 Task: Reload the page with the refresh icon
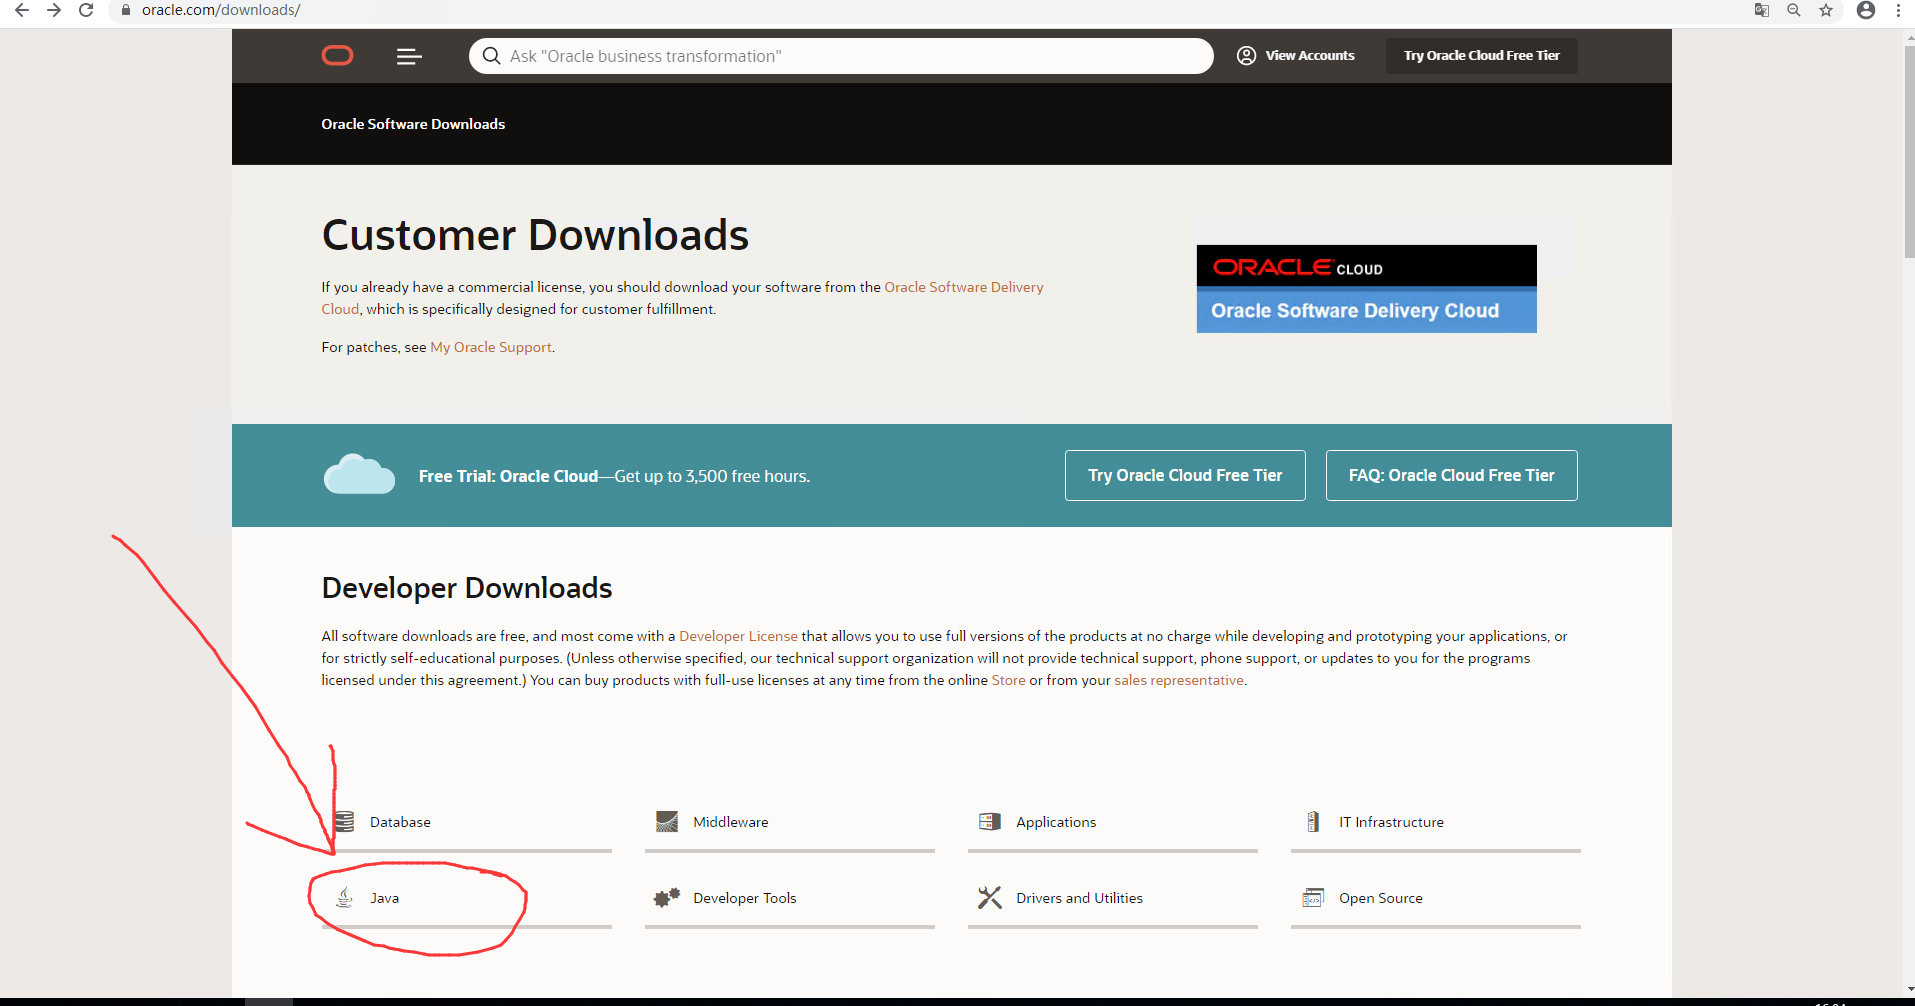click(x=86, y=10)
